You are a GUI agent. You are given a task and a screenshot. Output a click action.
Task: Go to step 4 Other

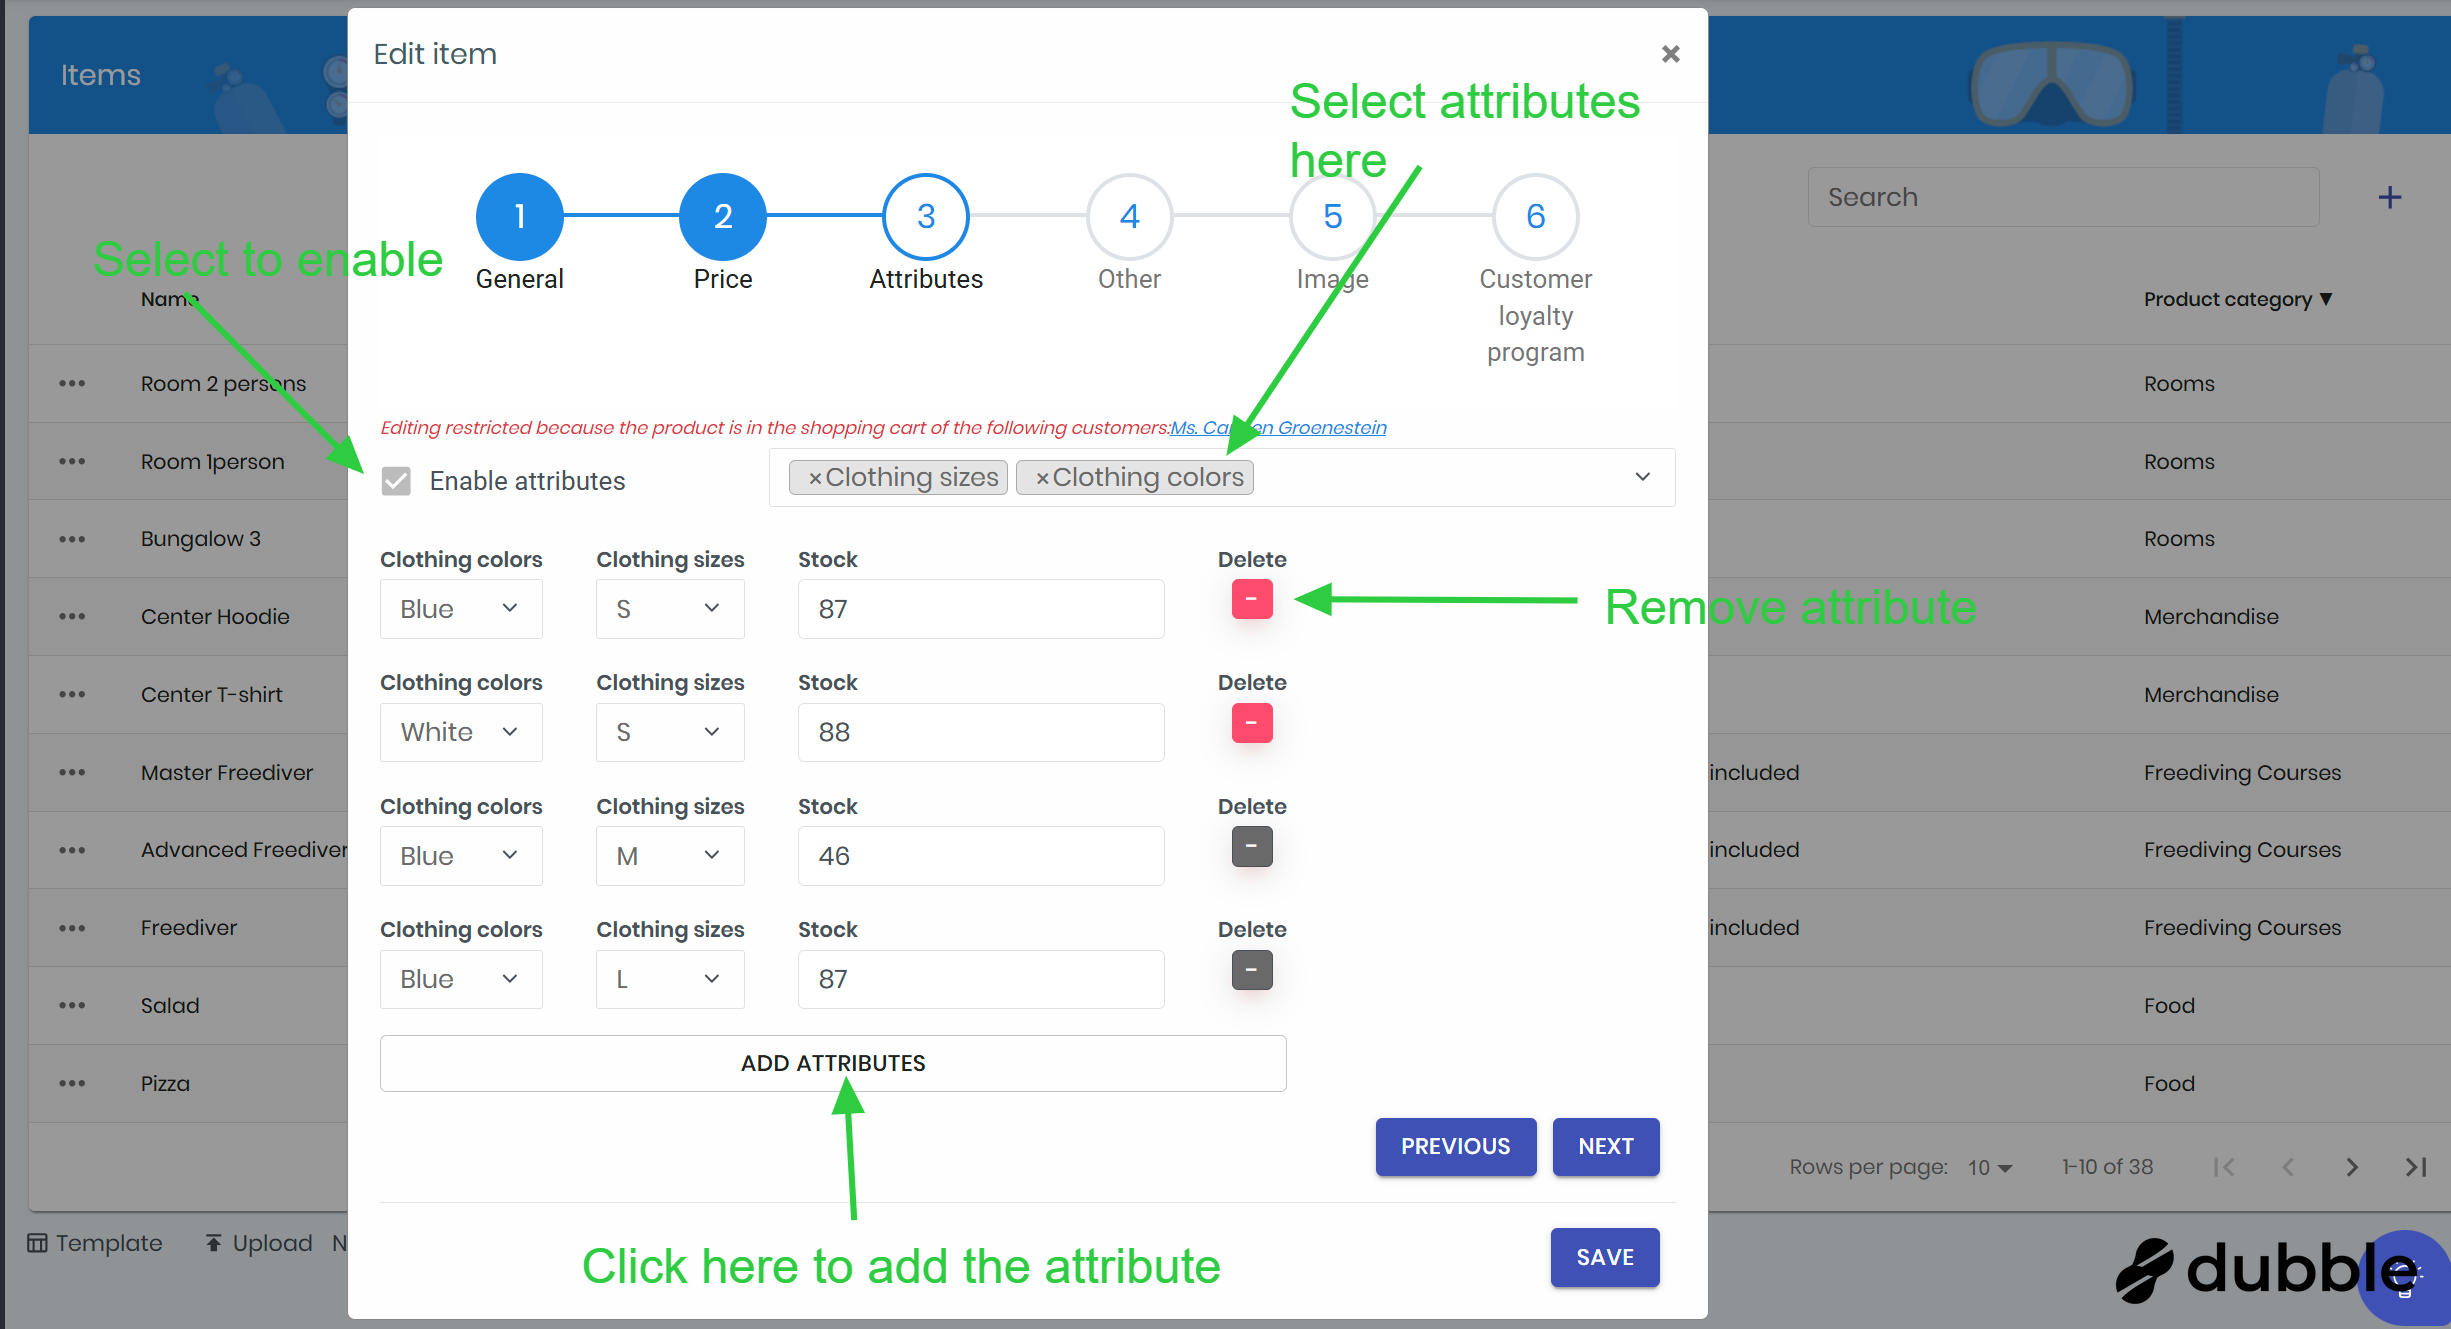[x=1129, y=216]
